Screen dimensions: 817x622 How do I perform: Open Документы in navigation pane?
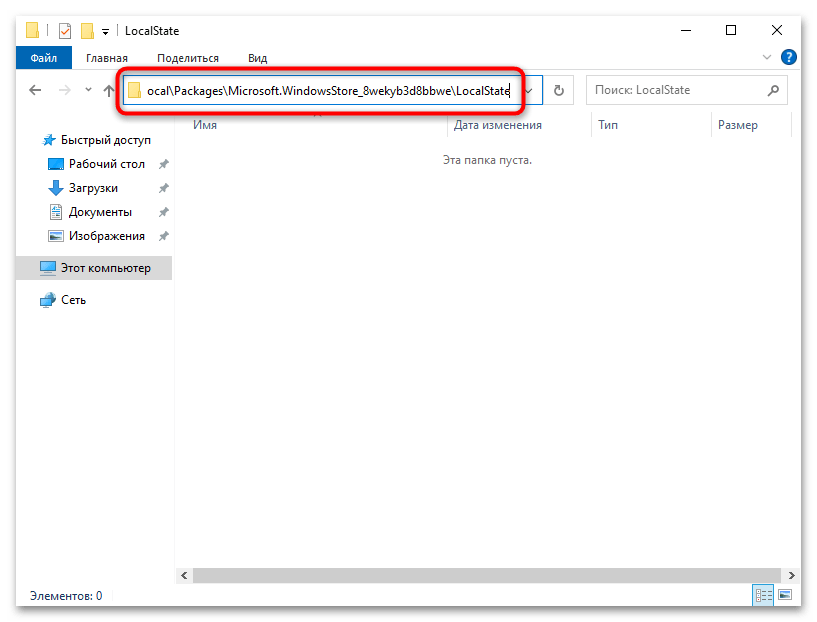coord(100,212)
